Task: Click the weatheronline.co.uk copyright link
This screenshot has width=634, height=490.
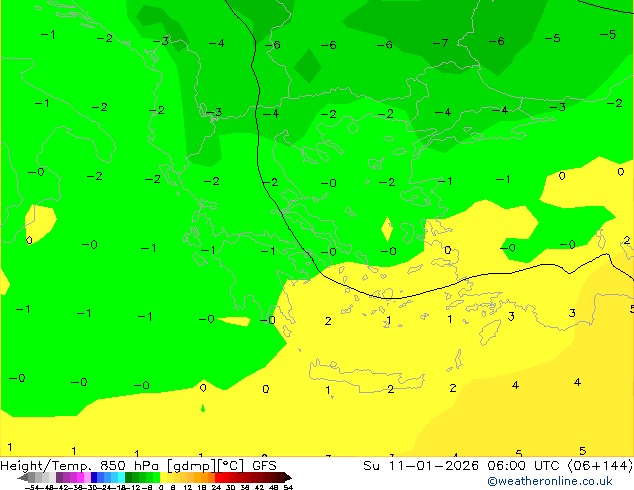Action: pos(550,481)
